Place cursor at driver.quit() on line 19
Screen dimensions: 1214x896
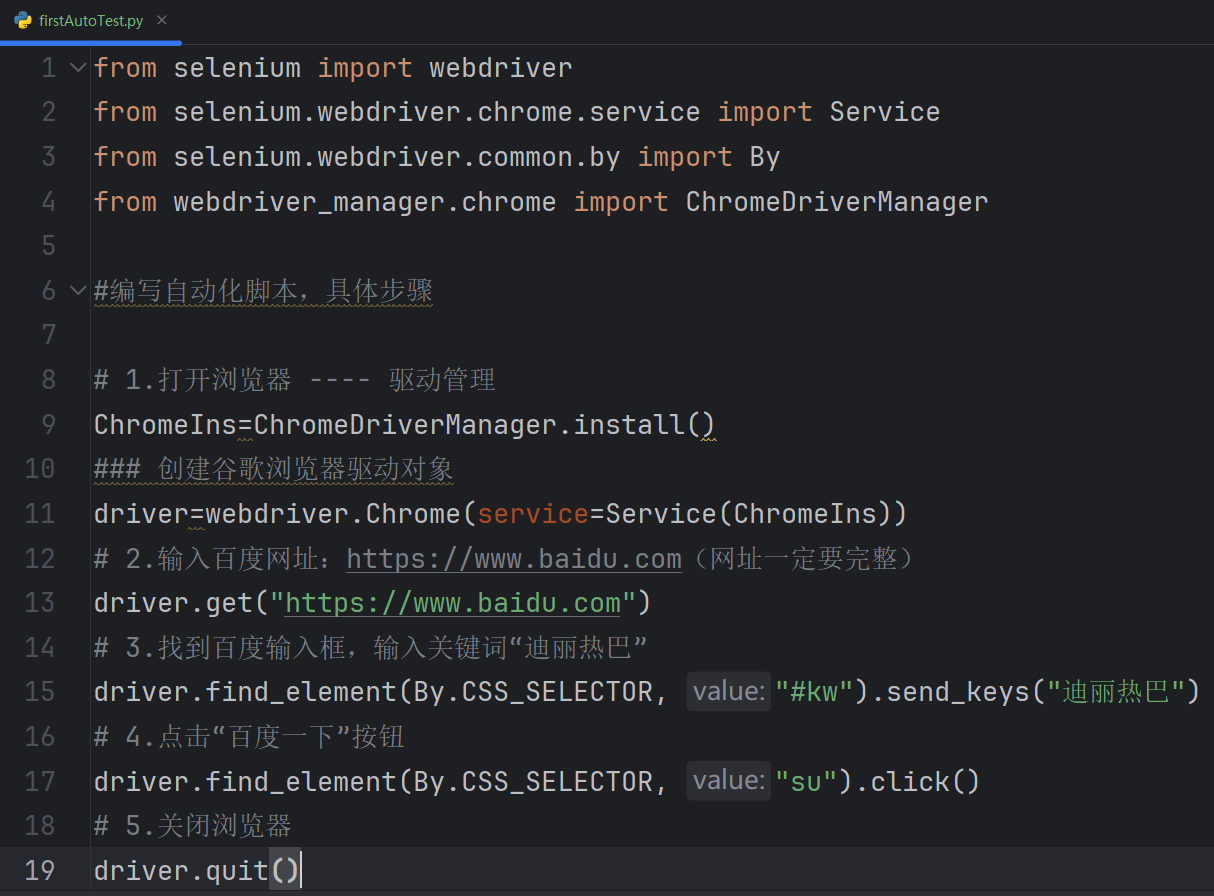196,870
